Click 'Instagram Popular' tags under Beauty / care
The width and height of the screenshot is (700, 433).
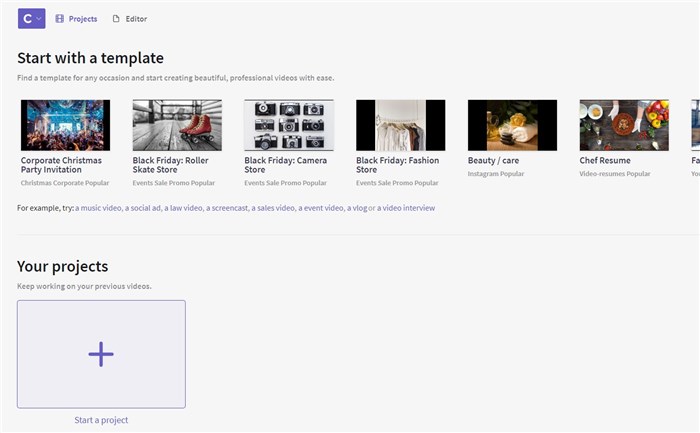[496, 174]
